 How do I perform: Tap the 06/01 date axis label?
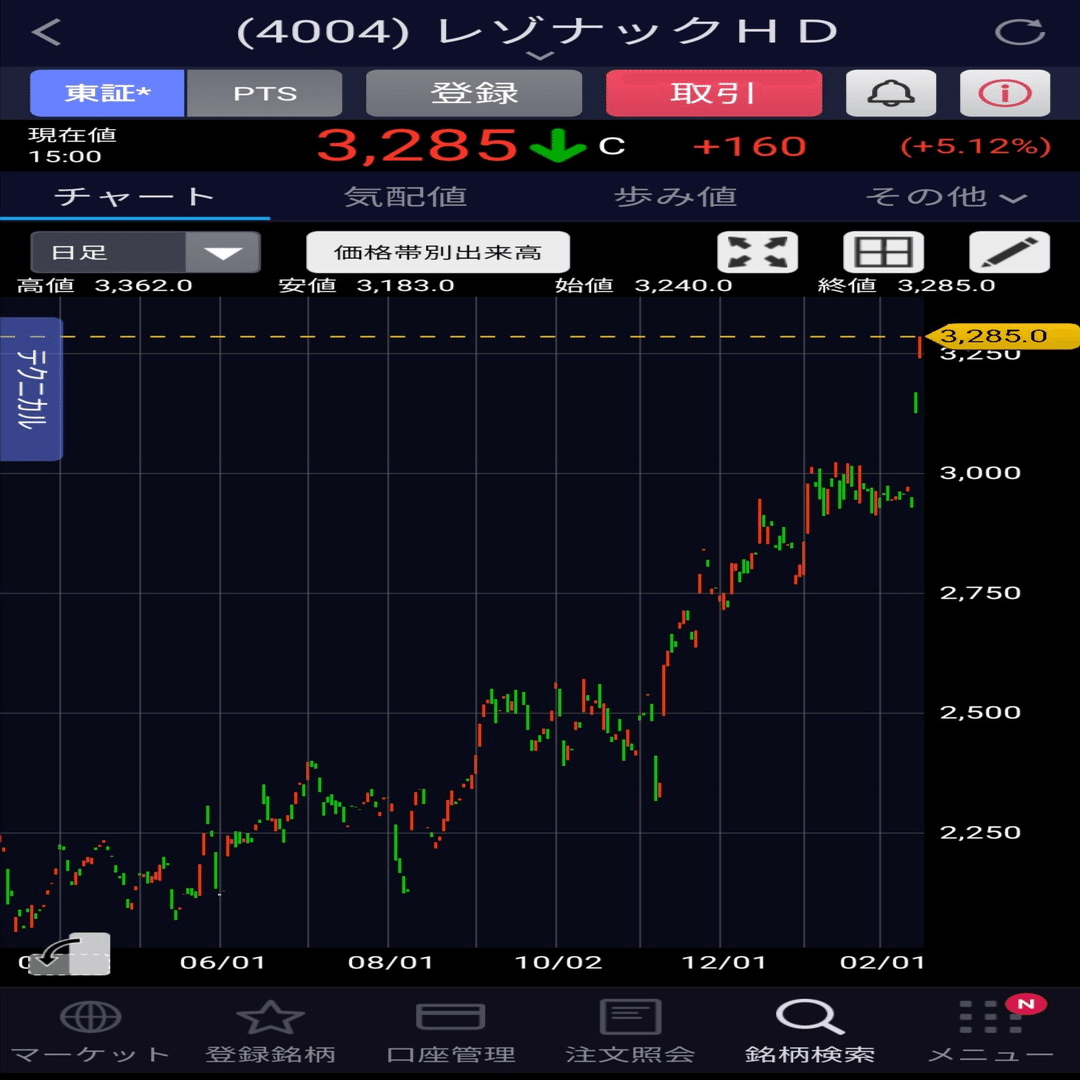(x=222, y=962)
